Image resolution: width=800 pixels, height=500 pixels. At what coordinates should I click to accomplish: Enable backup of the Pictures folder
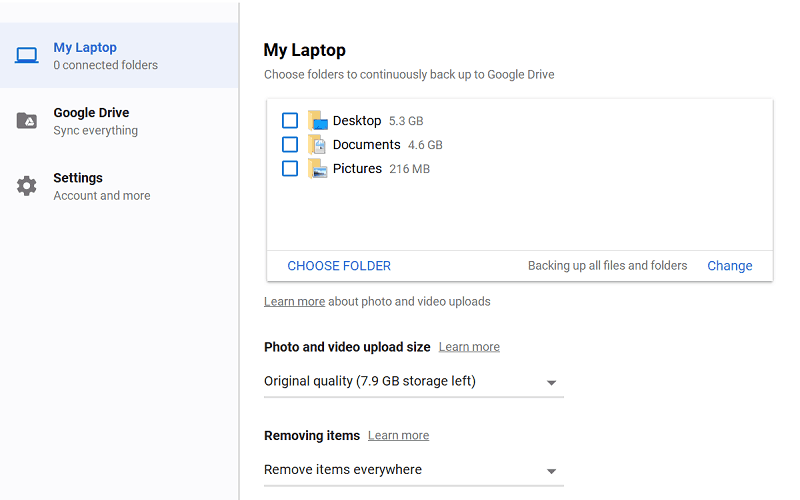coord(290,168)
